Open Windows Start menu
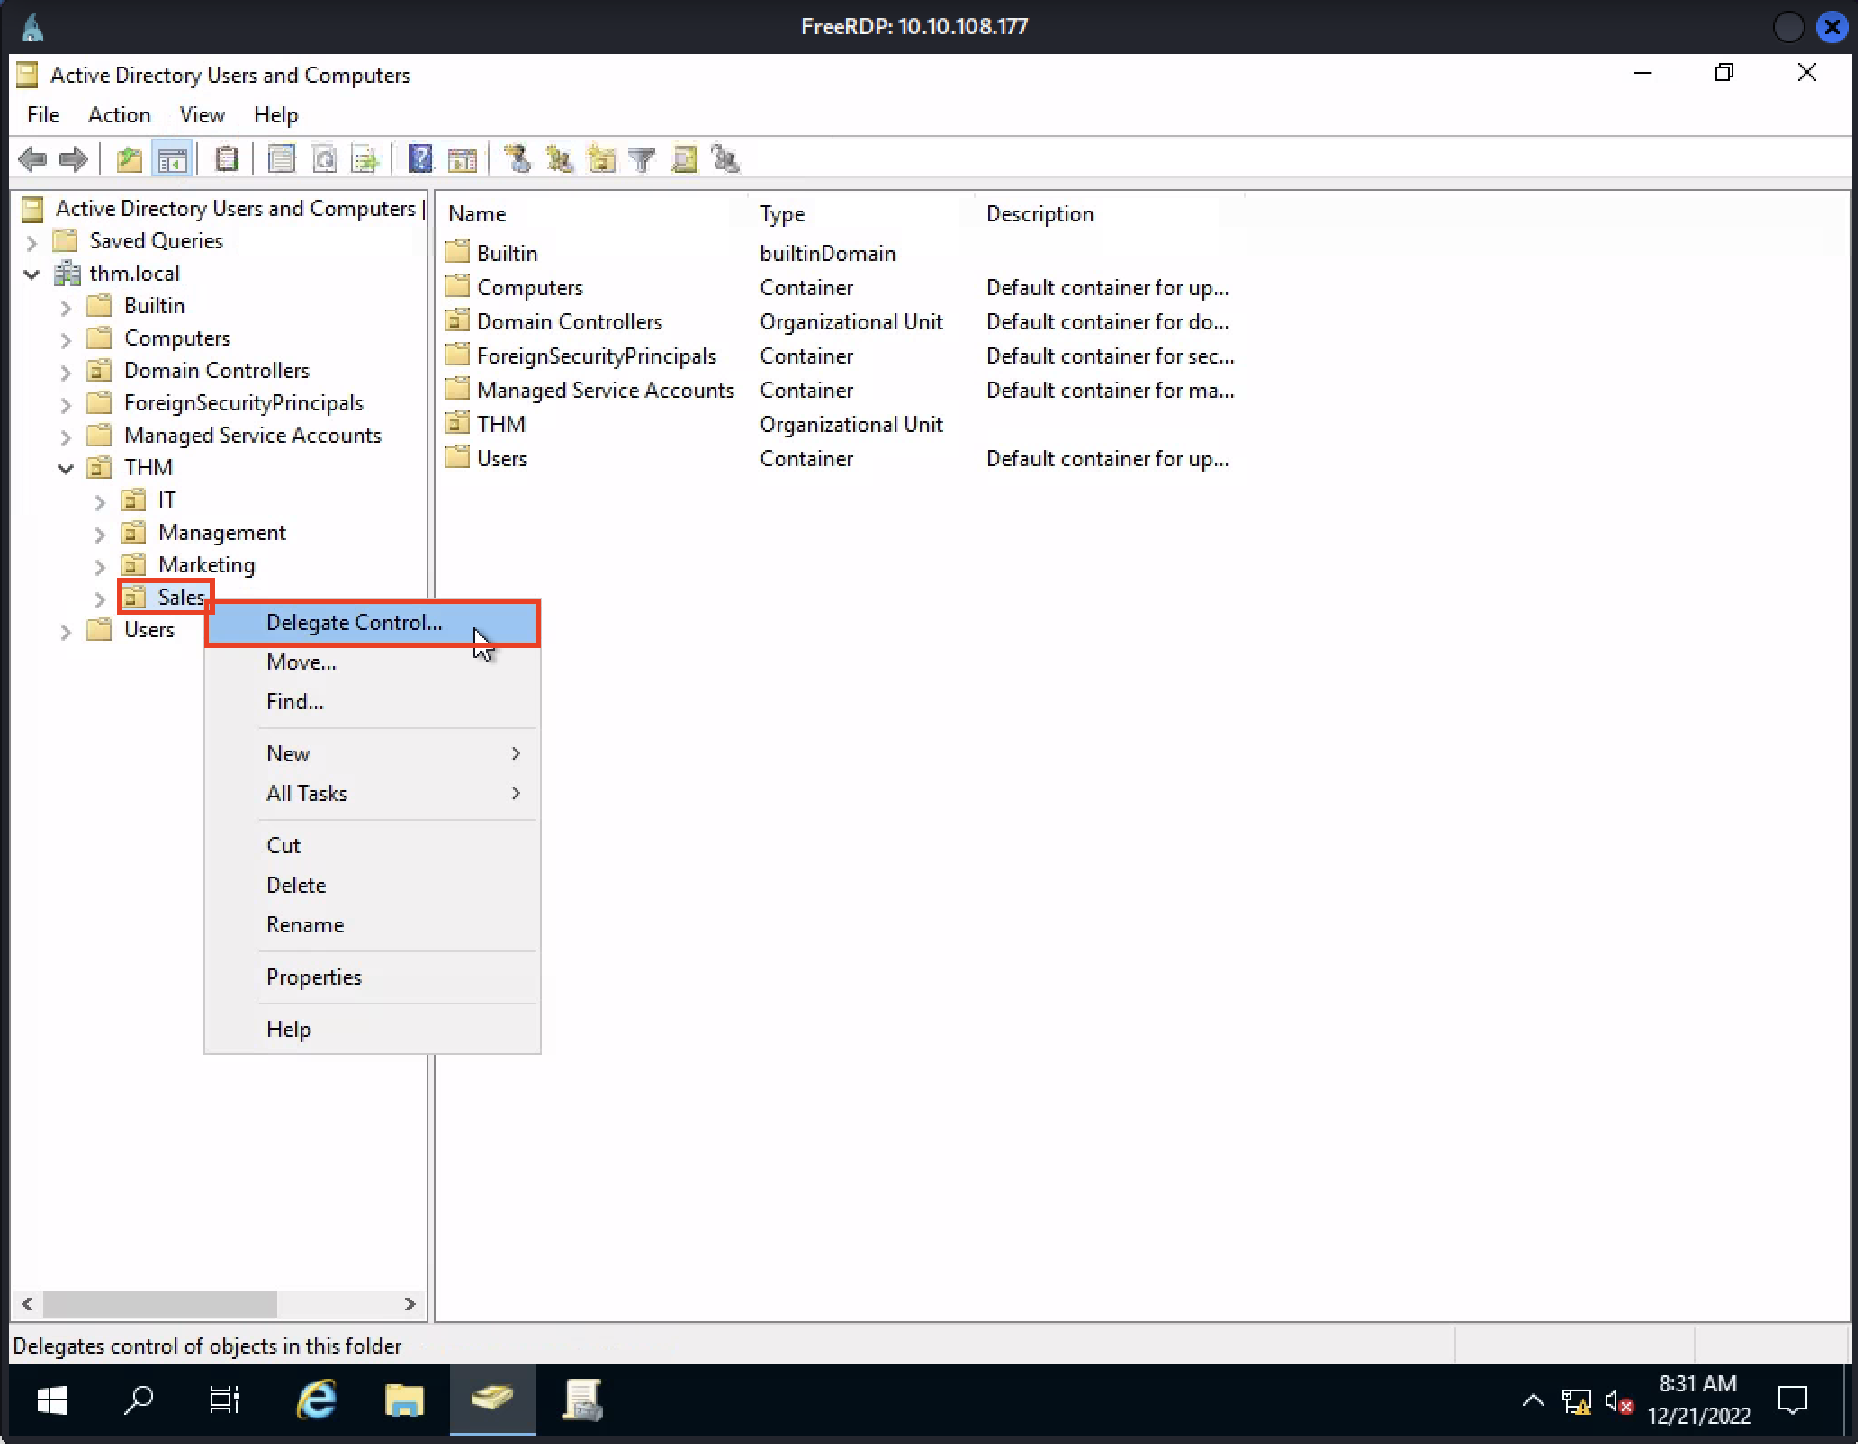This screenshot has height=1444, width=1858. click(52, 1400)
